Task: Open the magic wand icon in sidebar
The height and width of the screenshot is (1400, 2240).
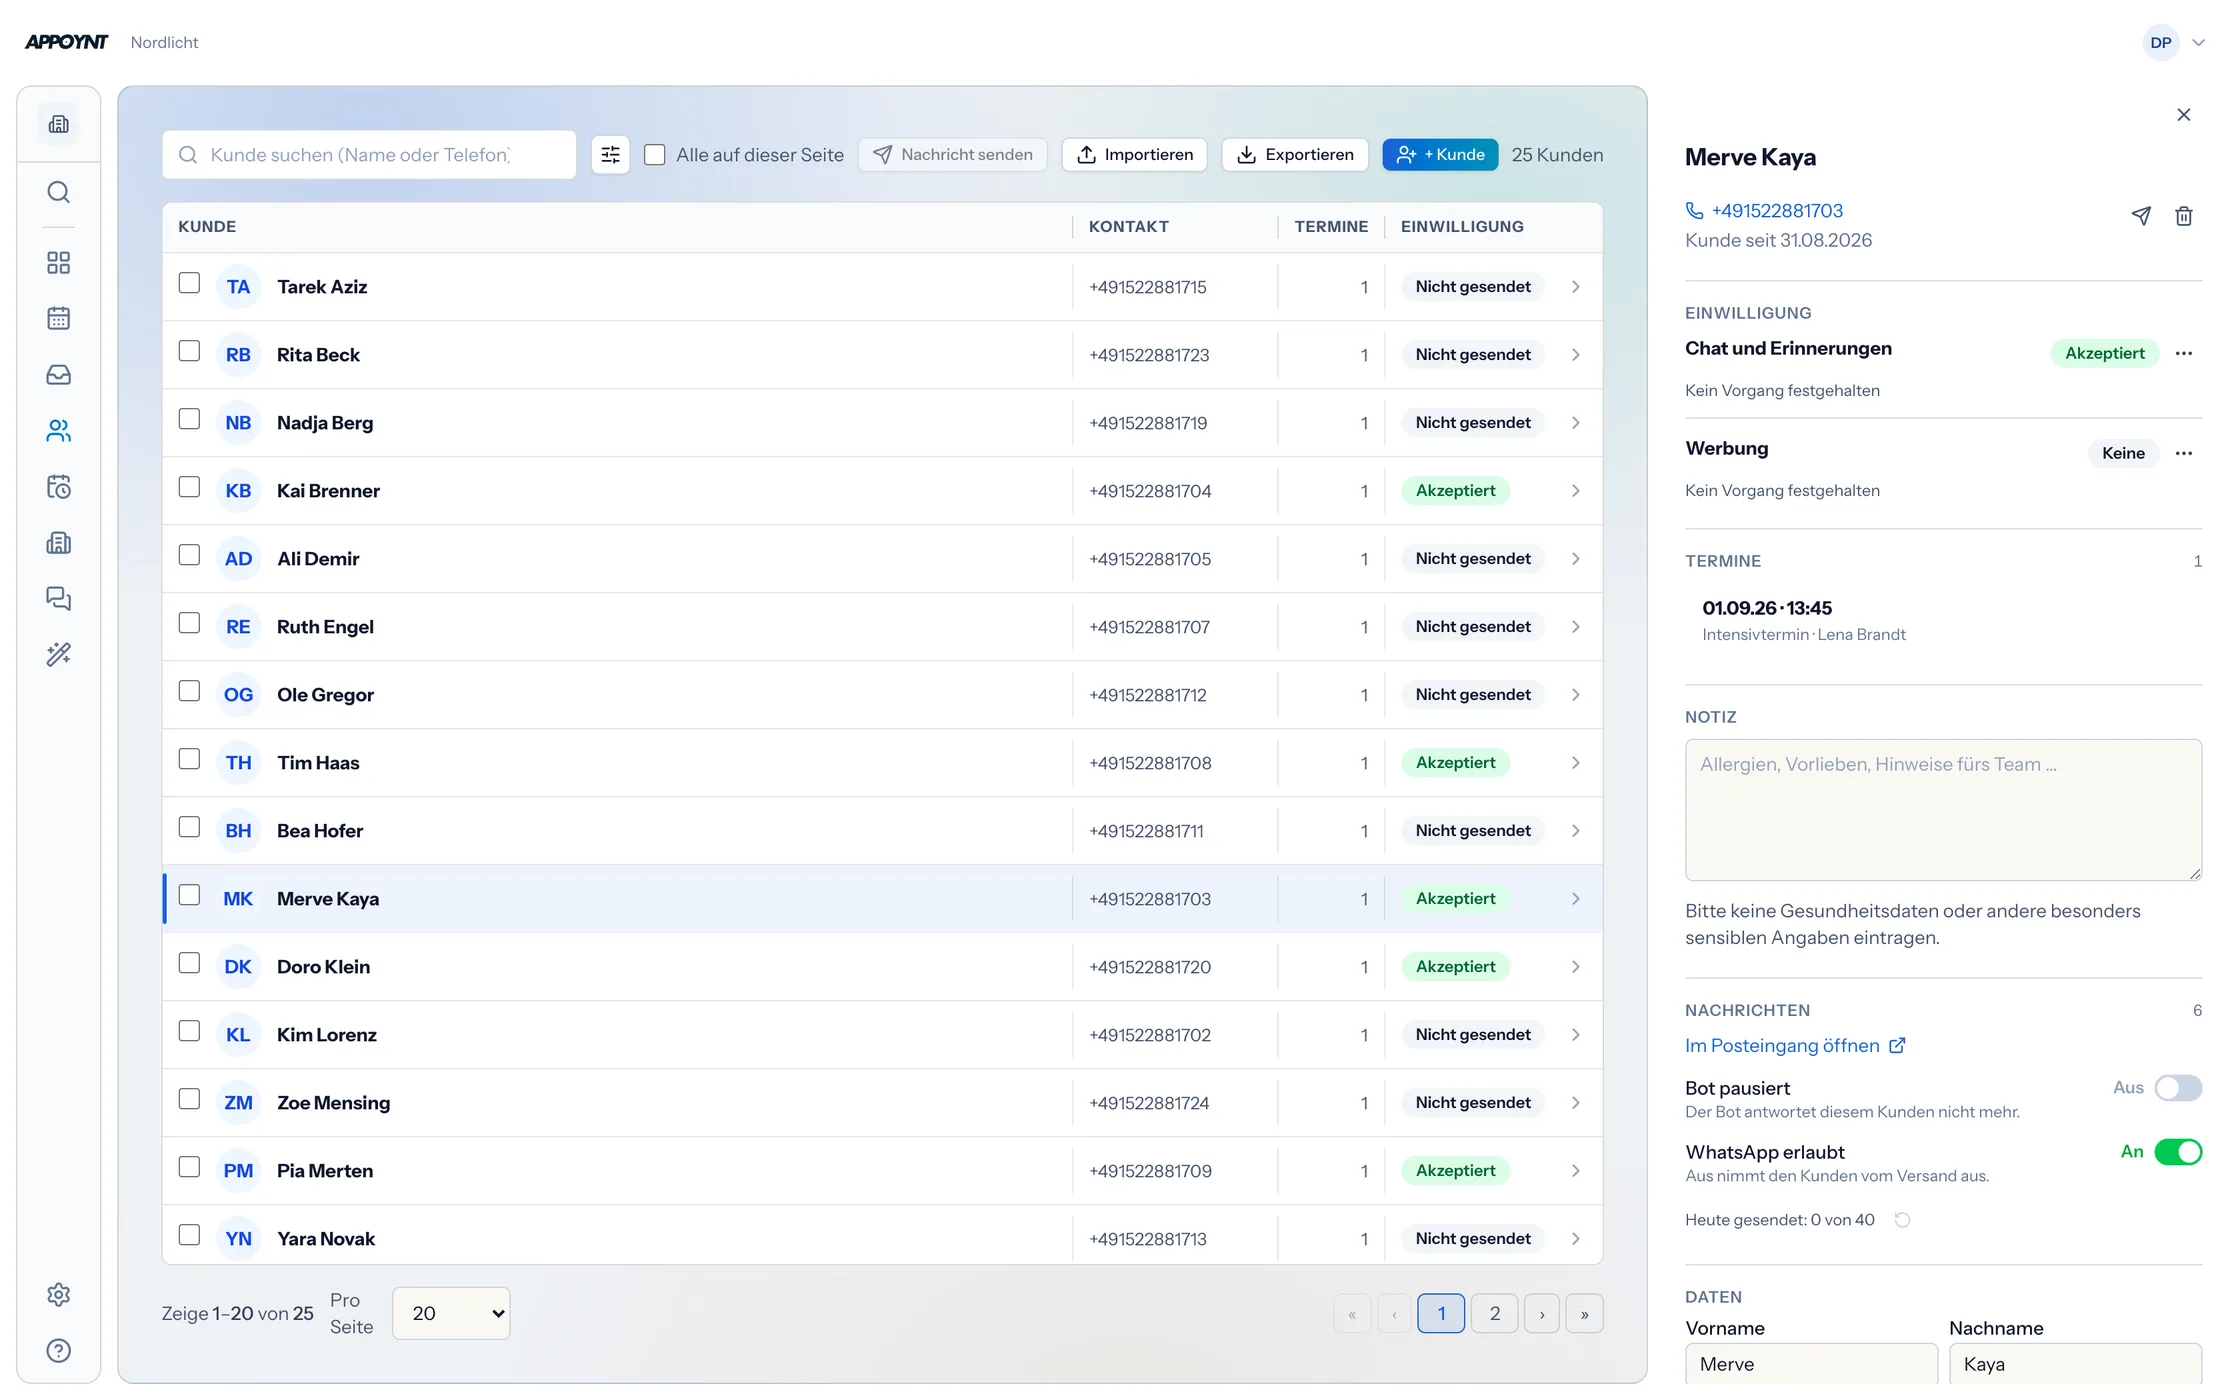Action: (59, 655)
